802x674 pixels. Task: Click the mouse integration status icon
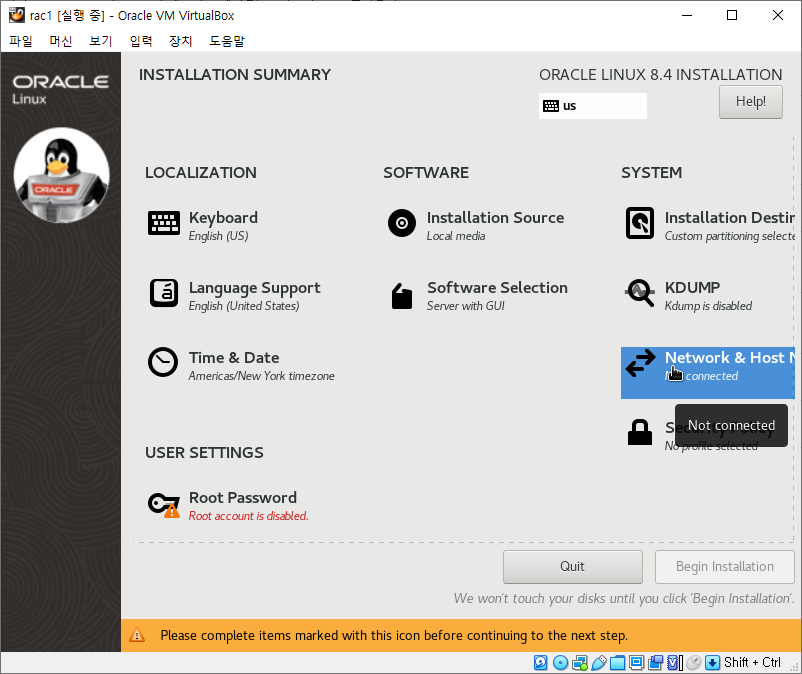[x=693, y=663]
